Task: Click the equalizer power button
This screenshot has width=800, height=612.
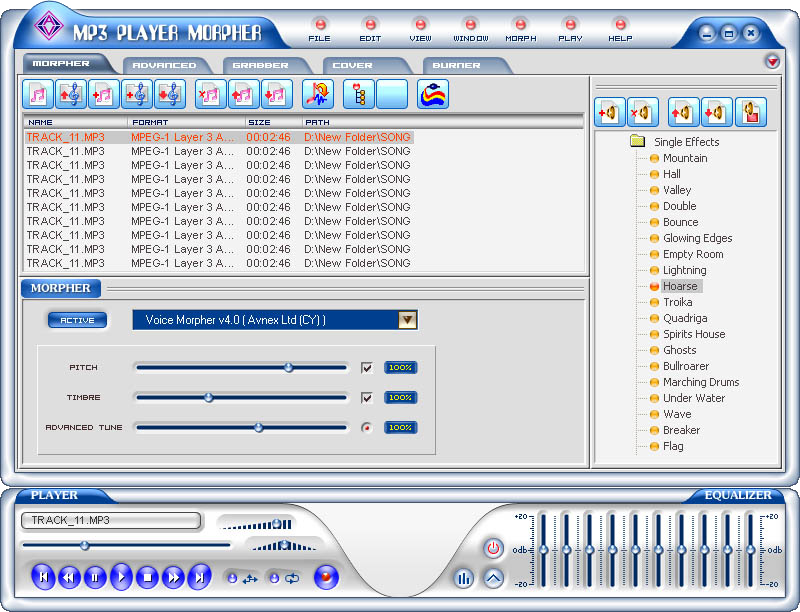Action: click(x=493, y=548)
